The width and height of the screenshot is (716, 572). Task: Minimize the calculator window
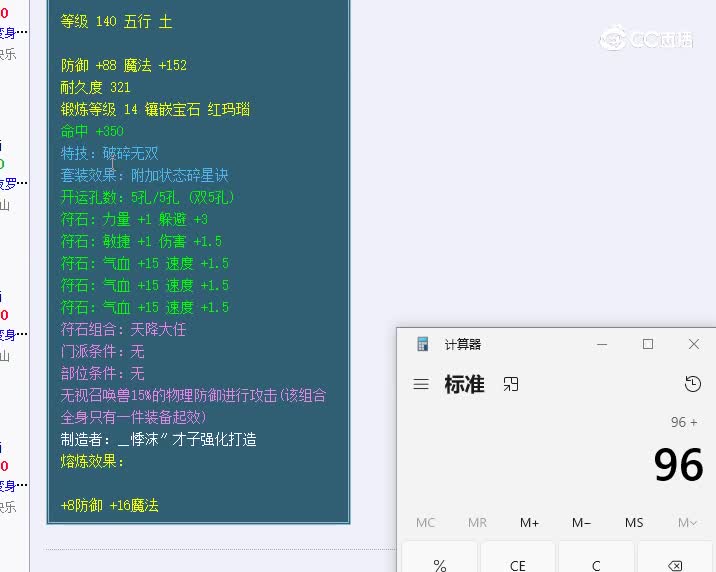pyautogui.click(x=602, y=344)
